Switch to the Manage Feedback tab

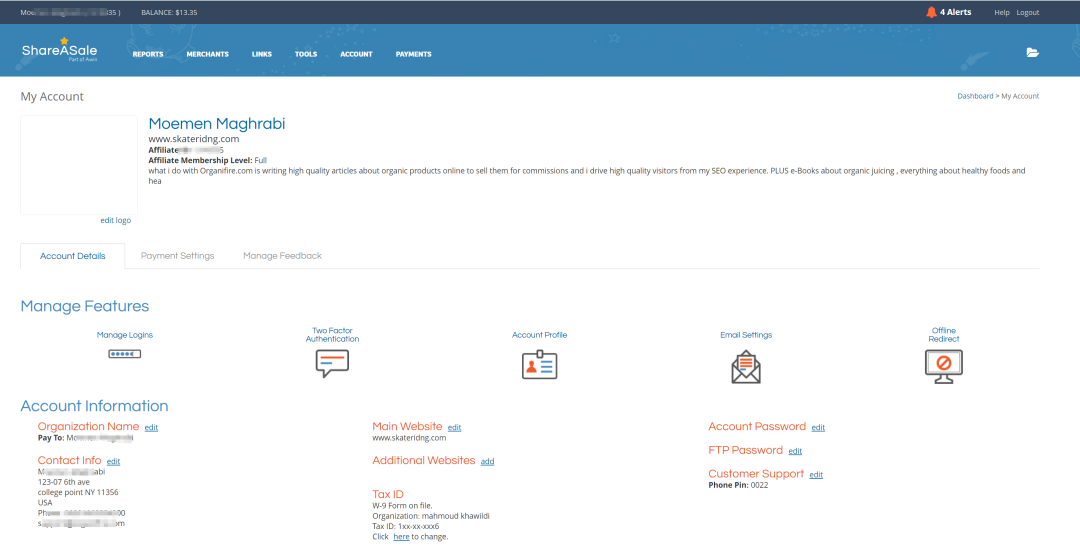pyautogui.click(x=282, y=256)
